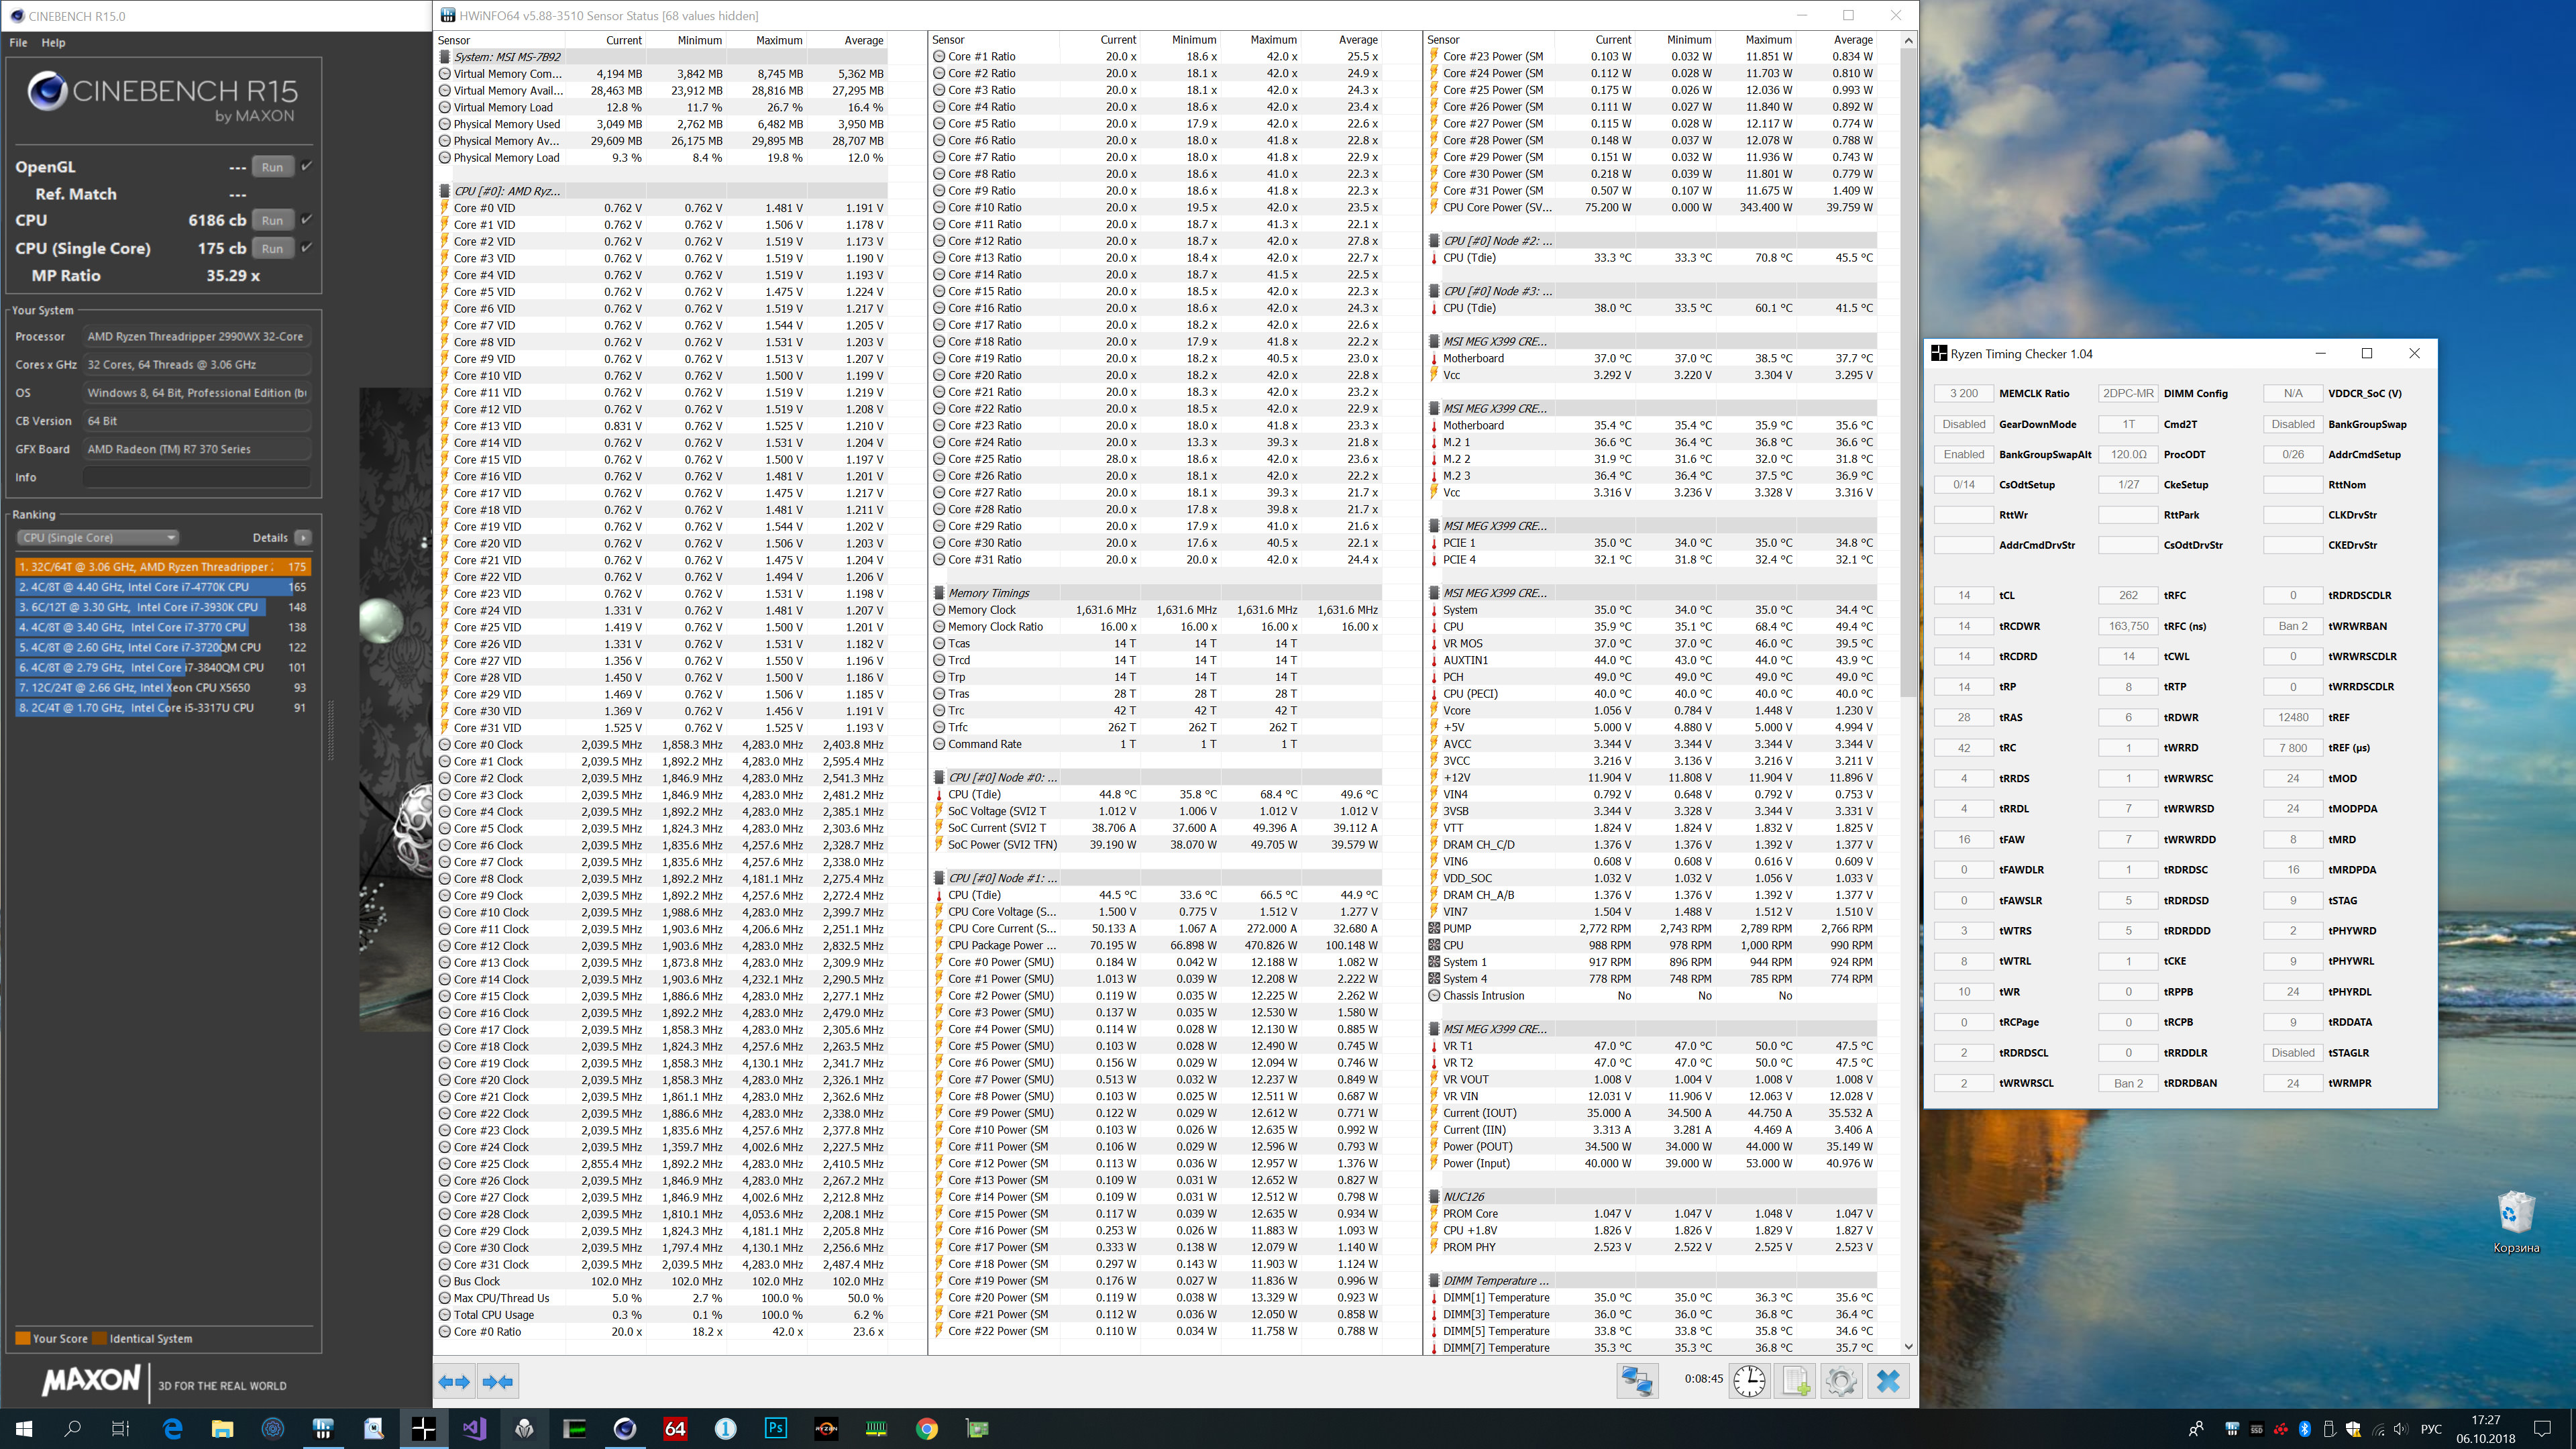Open clock showing 17:27 06.10.2018
Screen dimensions: 2576x1449
click(x=2485, y=1429)
